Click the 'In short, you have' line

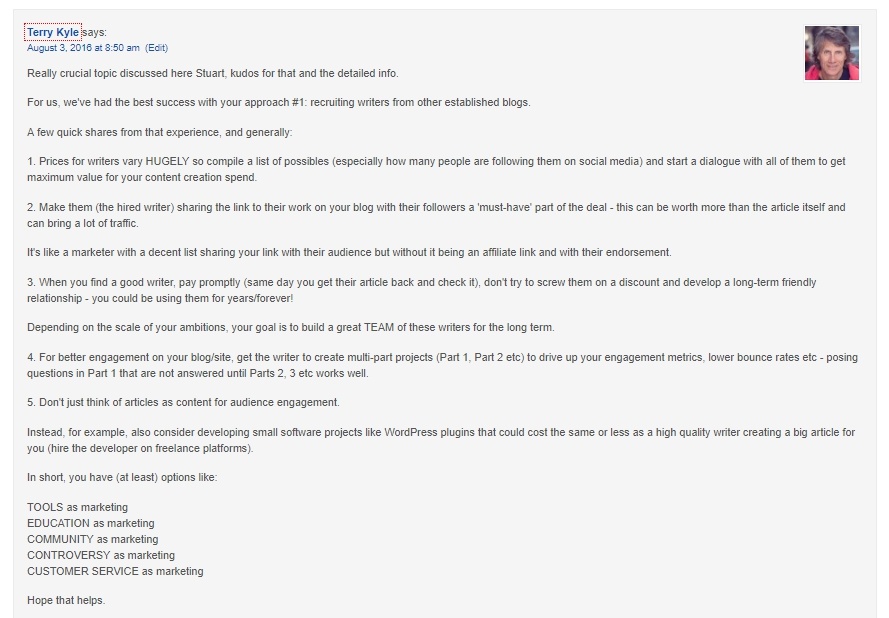(122, 477)
